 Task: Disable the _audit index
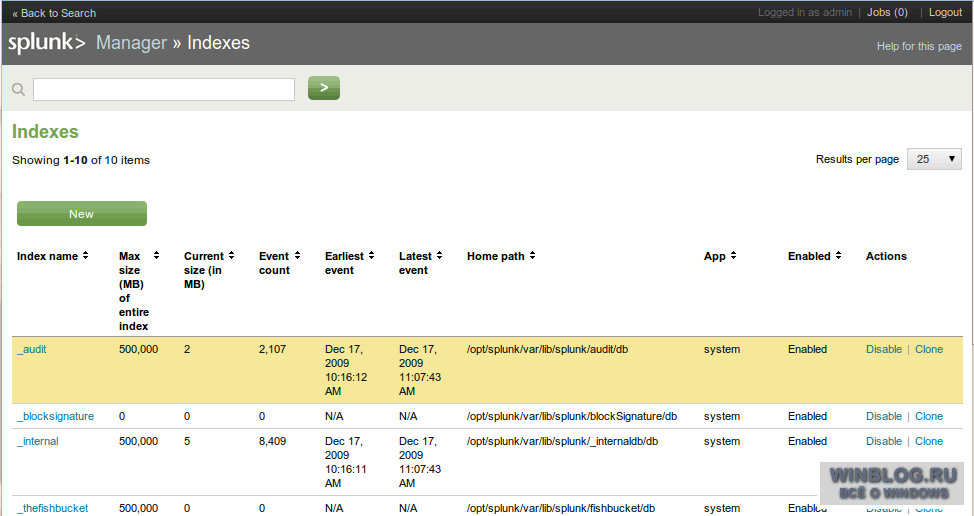pos(884,349)
